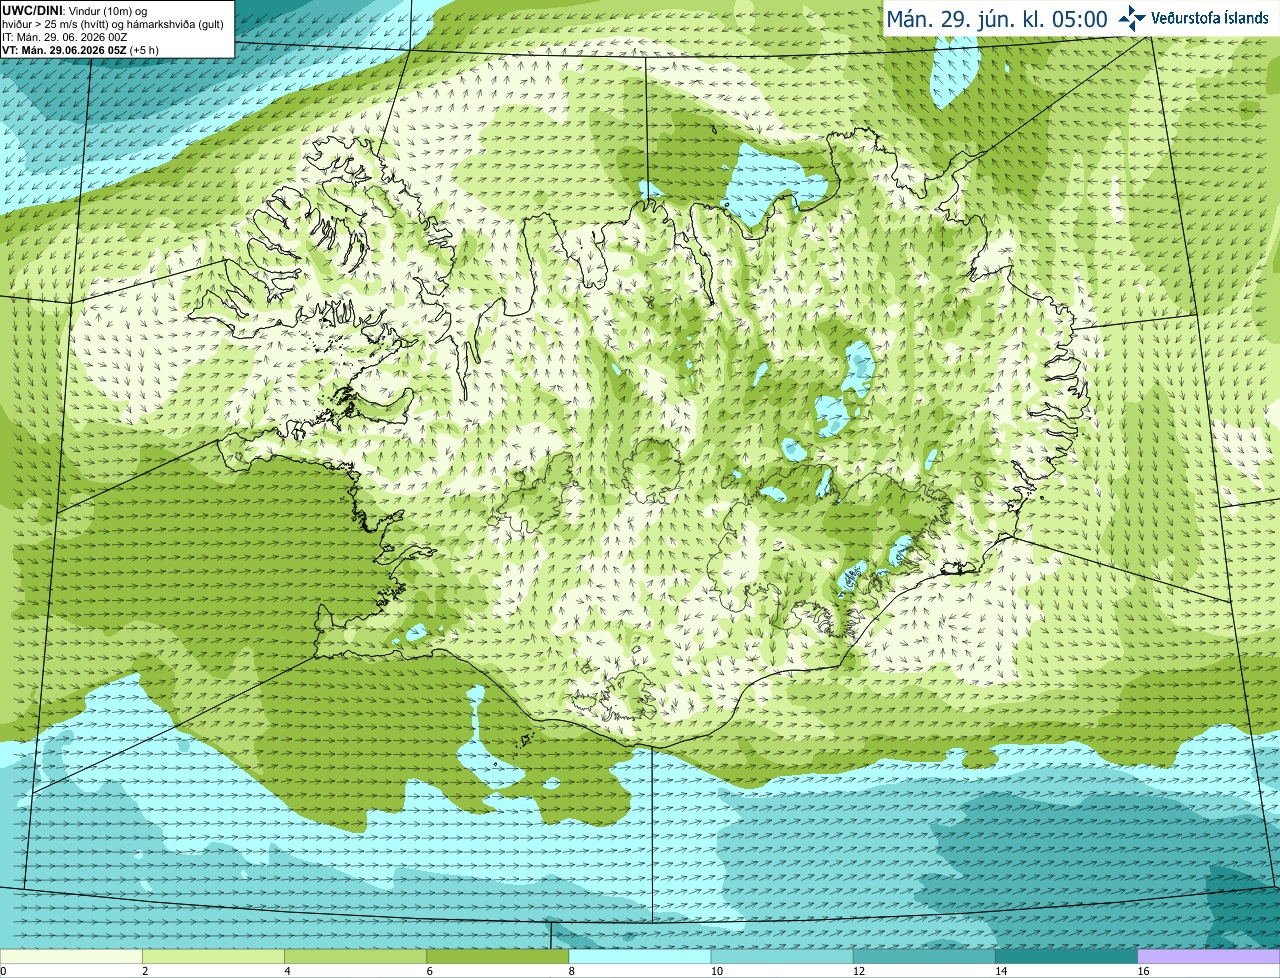Screen dimensions: 1280x978
Task: Select the 0–2 m/s pale yellow legend swatch
Action: pyautogui.click(x=71, y=957)
